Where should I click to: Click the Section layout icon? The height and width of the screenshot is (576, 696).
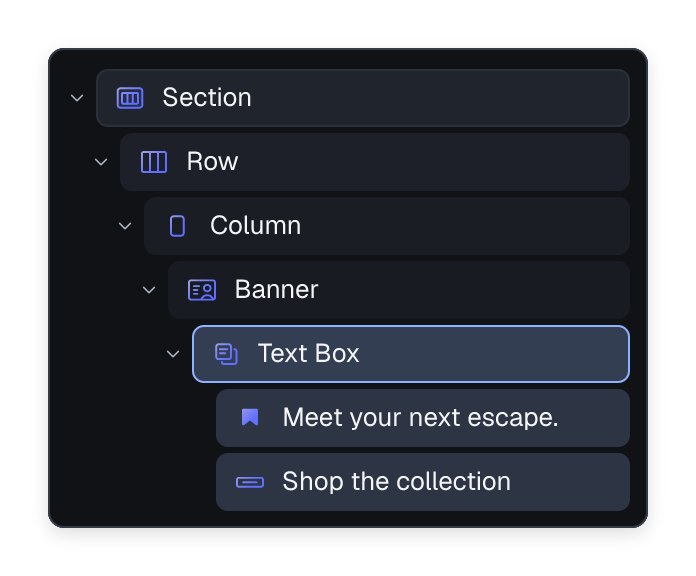[130, 98]
